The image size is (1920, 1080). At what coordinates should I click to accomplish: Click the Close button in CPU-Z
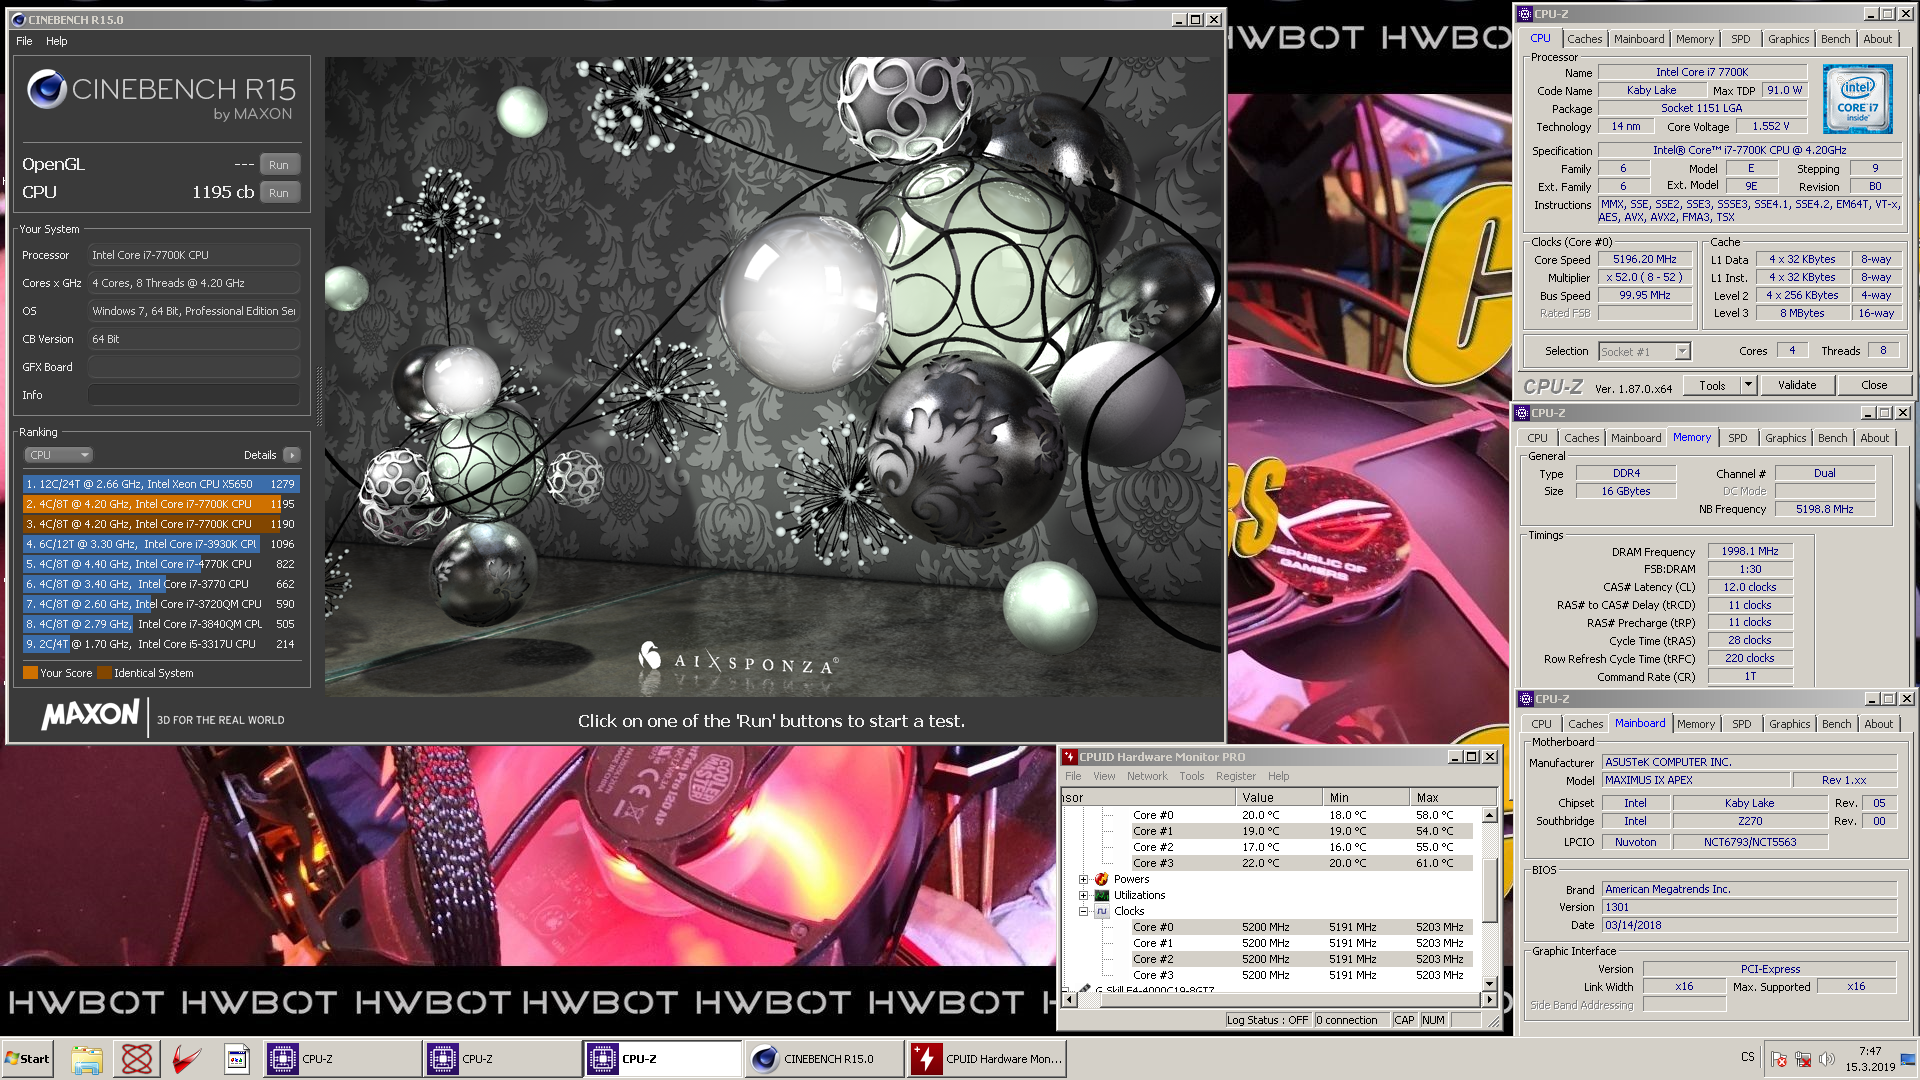pos(1874,385)
